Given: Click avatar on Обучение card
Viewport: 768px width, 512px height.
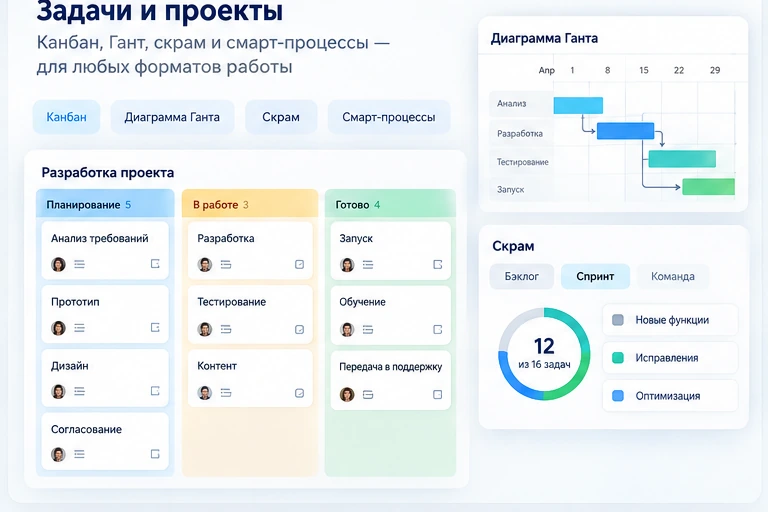Looking at the screenshot, I should coord(347,329).
